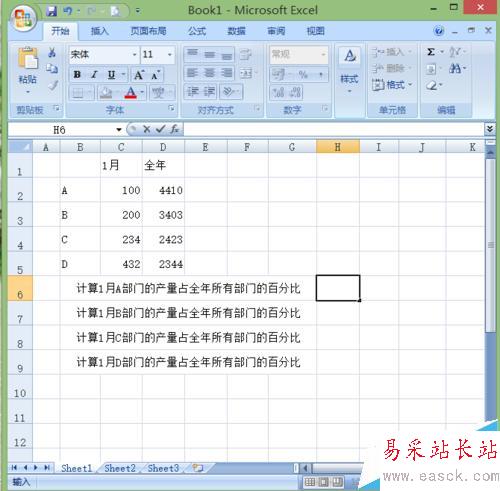Apply percent style

303,74
